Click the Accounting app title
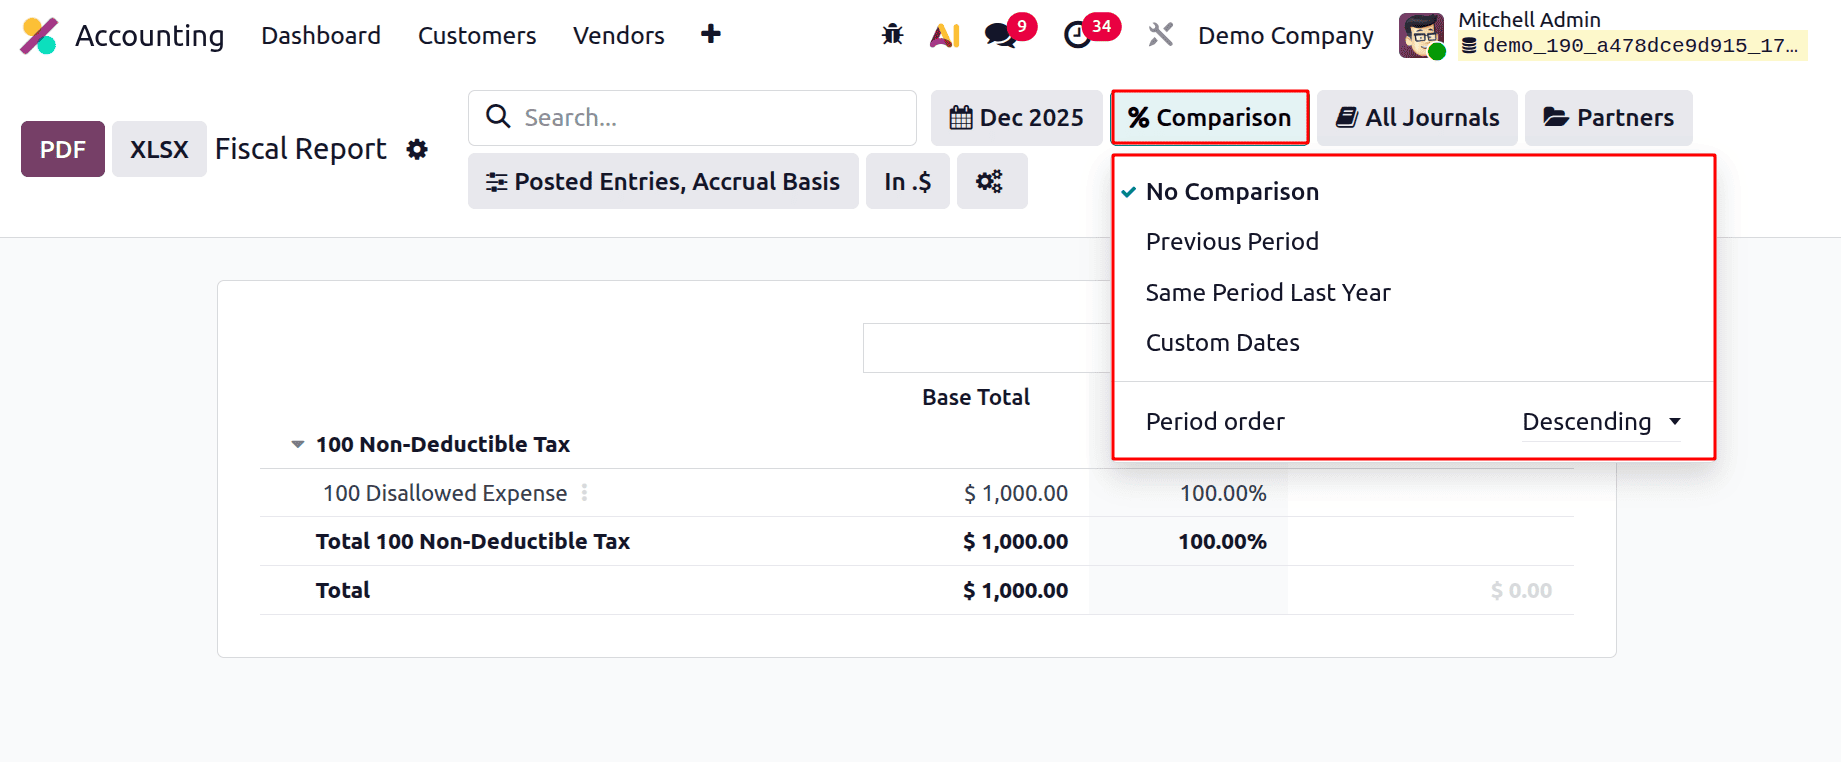Viewport: 1841px width, 762px height. 150,36
